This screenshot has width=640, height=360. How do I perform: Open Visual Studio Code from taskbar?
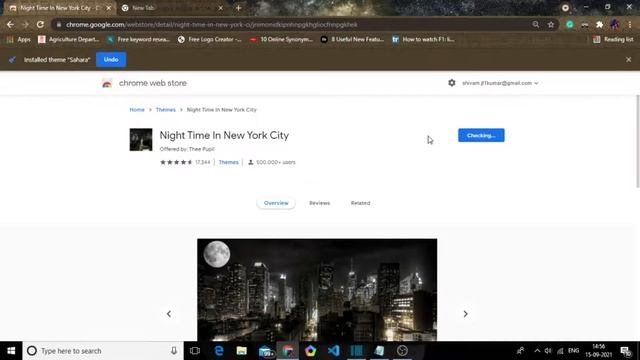click(x=333, y=351)
